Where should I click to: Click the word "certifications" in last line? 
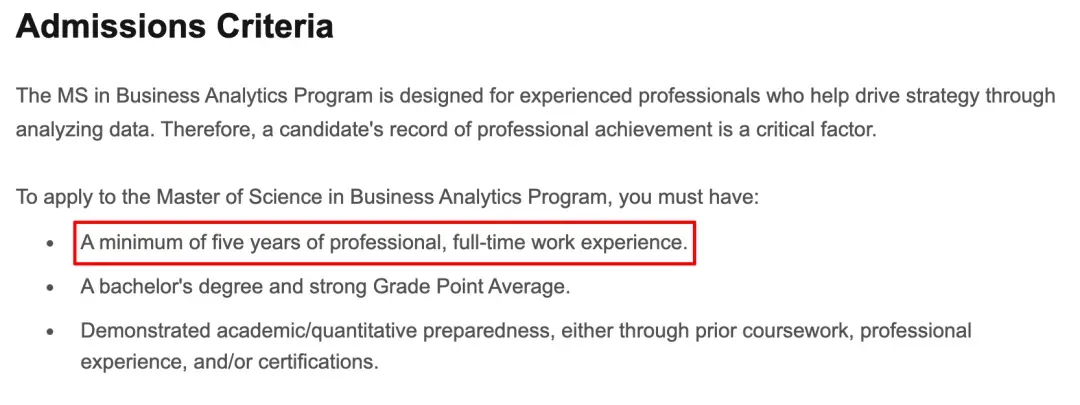(x=320, y=361)
